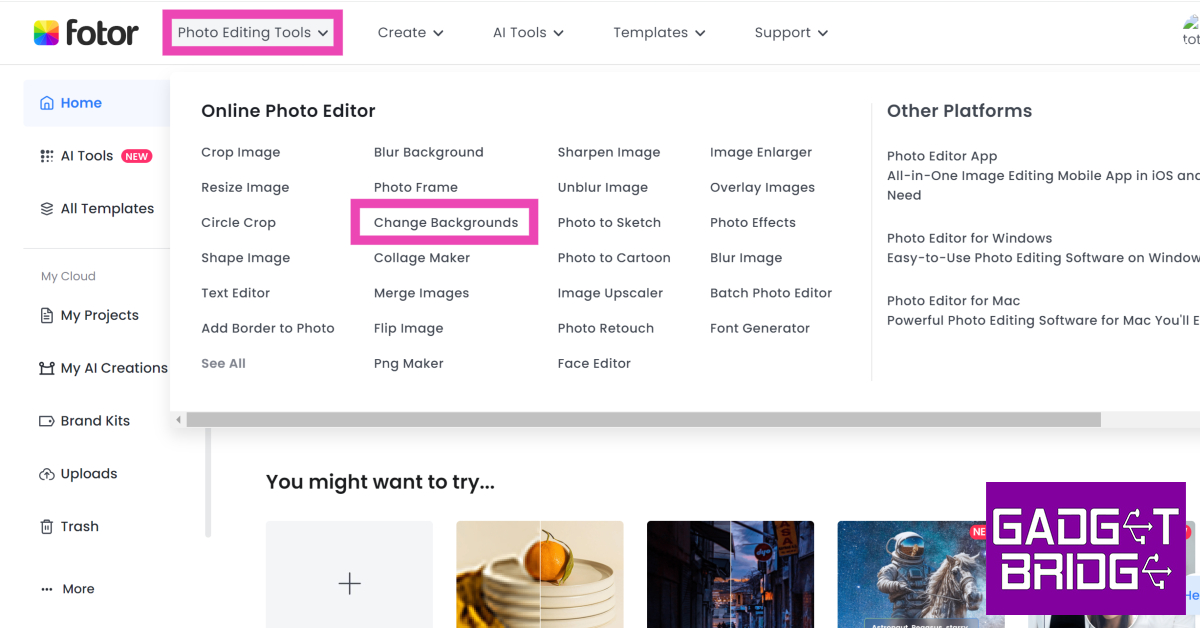Viewport: 1200px width, 628px height.
Task: Open Photo Editor for Windows link
Action: [969, 239]
